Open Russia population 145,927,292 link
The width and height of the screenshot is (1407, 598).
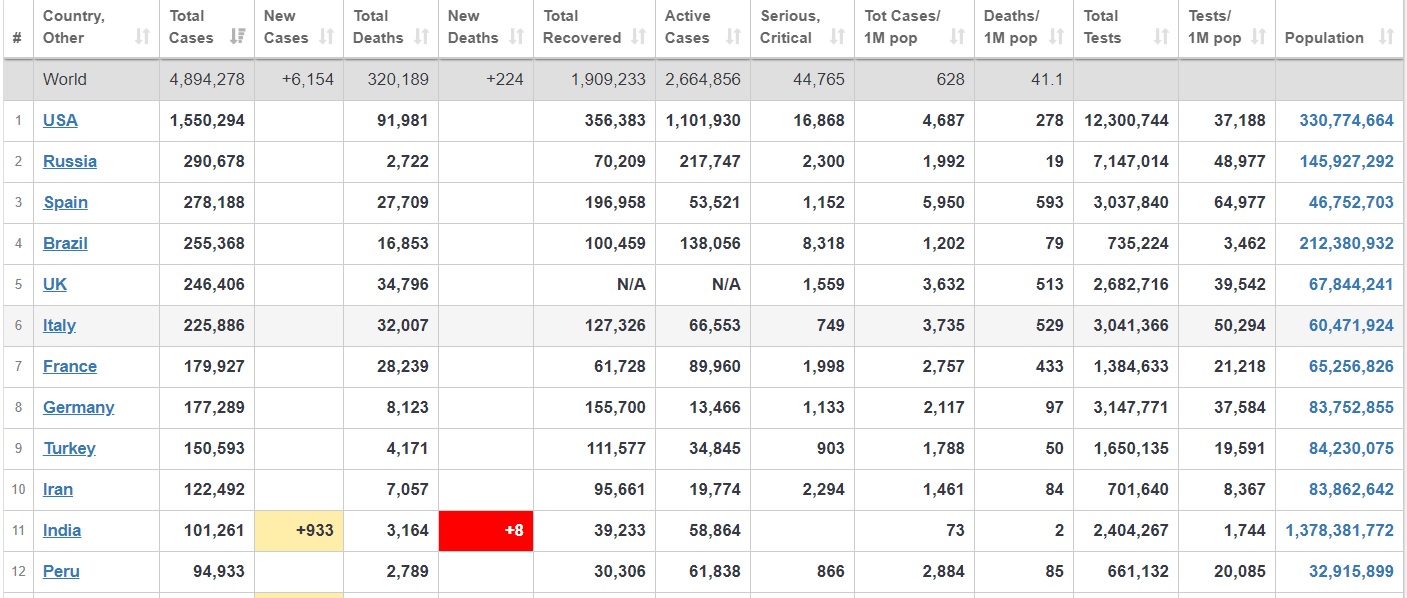tap(1346, 161)
